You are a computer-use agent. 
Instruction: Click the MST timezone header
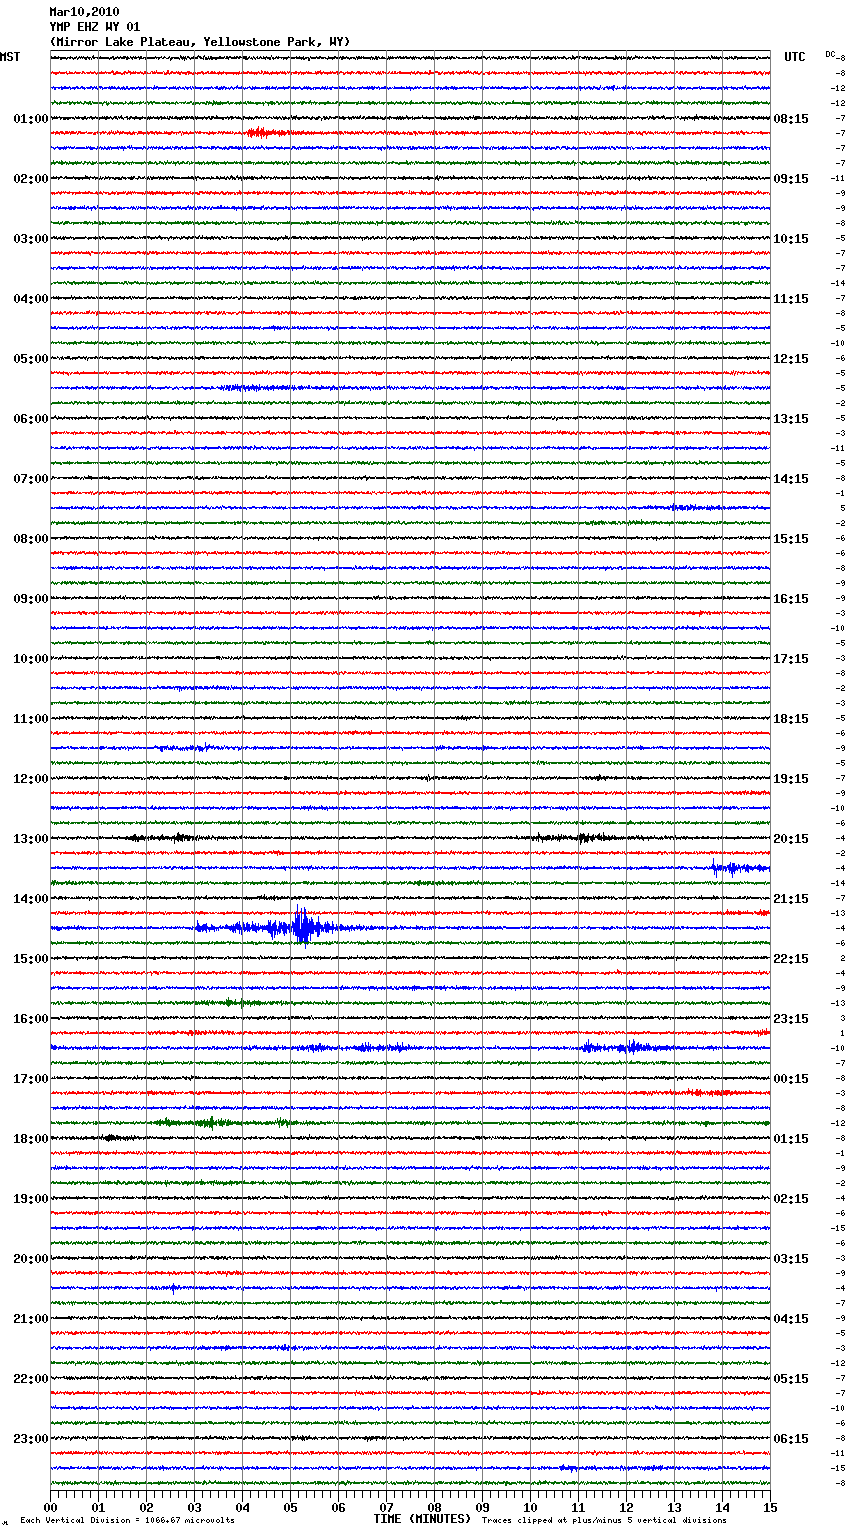pyautogui.click(x=10, y=57)
